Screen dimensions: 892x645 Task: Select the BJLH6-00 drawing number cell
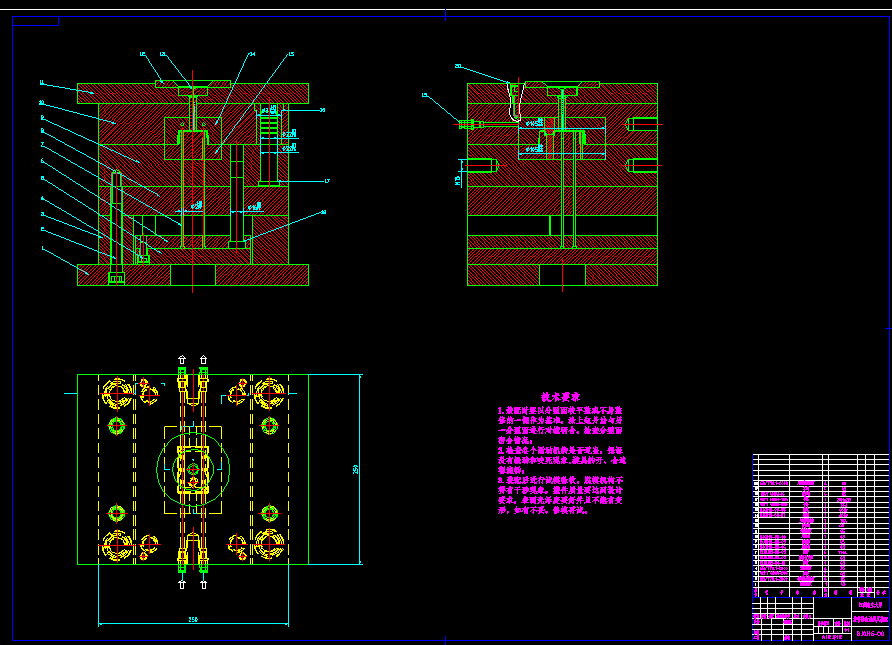tap(870, 633)
